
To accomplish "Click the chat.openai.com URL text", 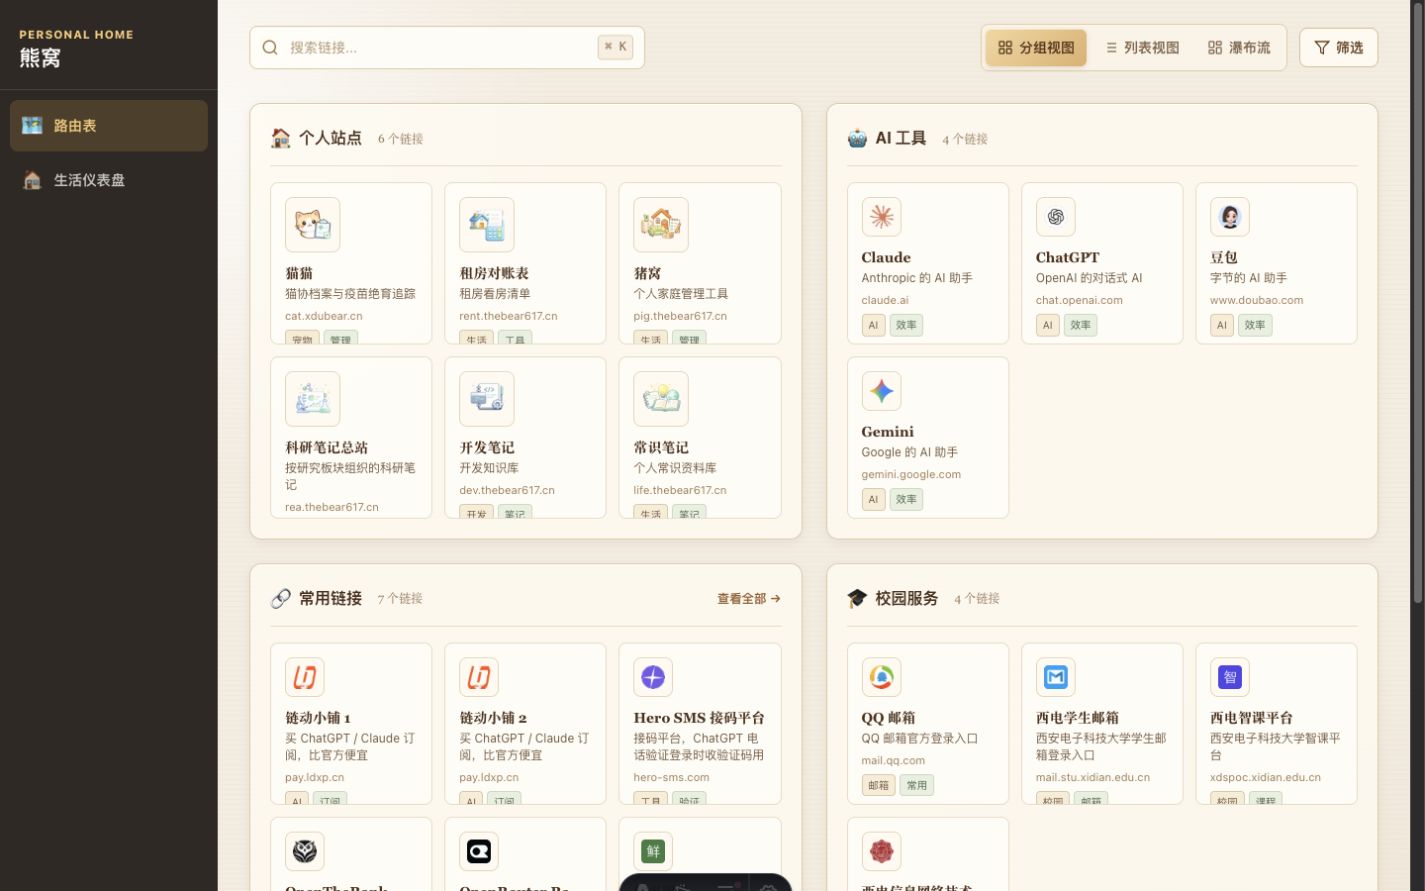I will pyautogui.click(x=1079, y=300).
